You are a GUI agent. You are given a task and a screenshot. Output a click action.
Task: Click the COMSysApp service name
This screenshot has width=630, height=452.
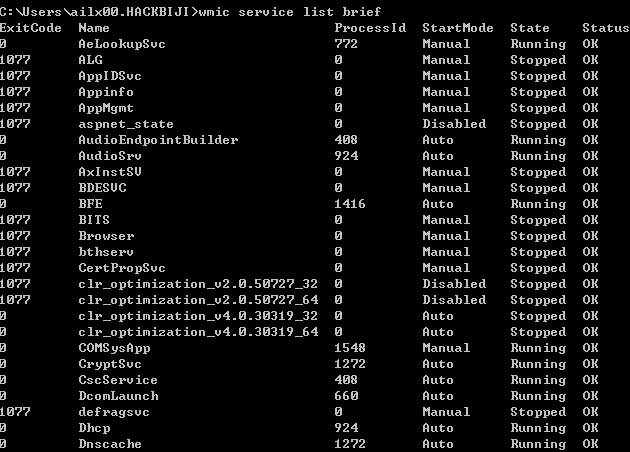pyautogui.click(x=114, y=348)
